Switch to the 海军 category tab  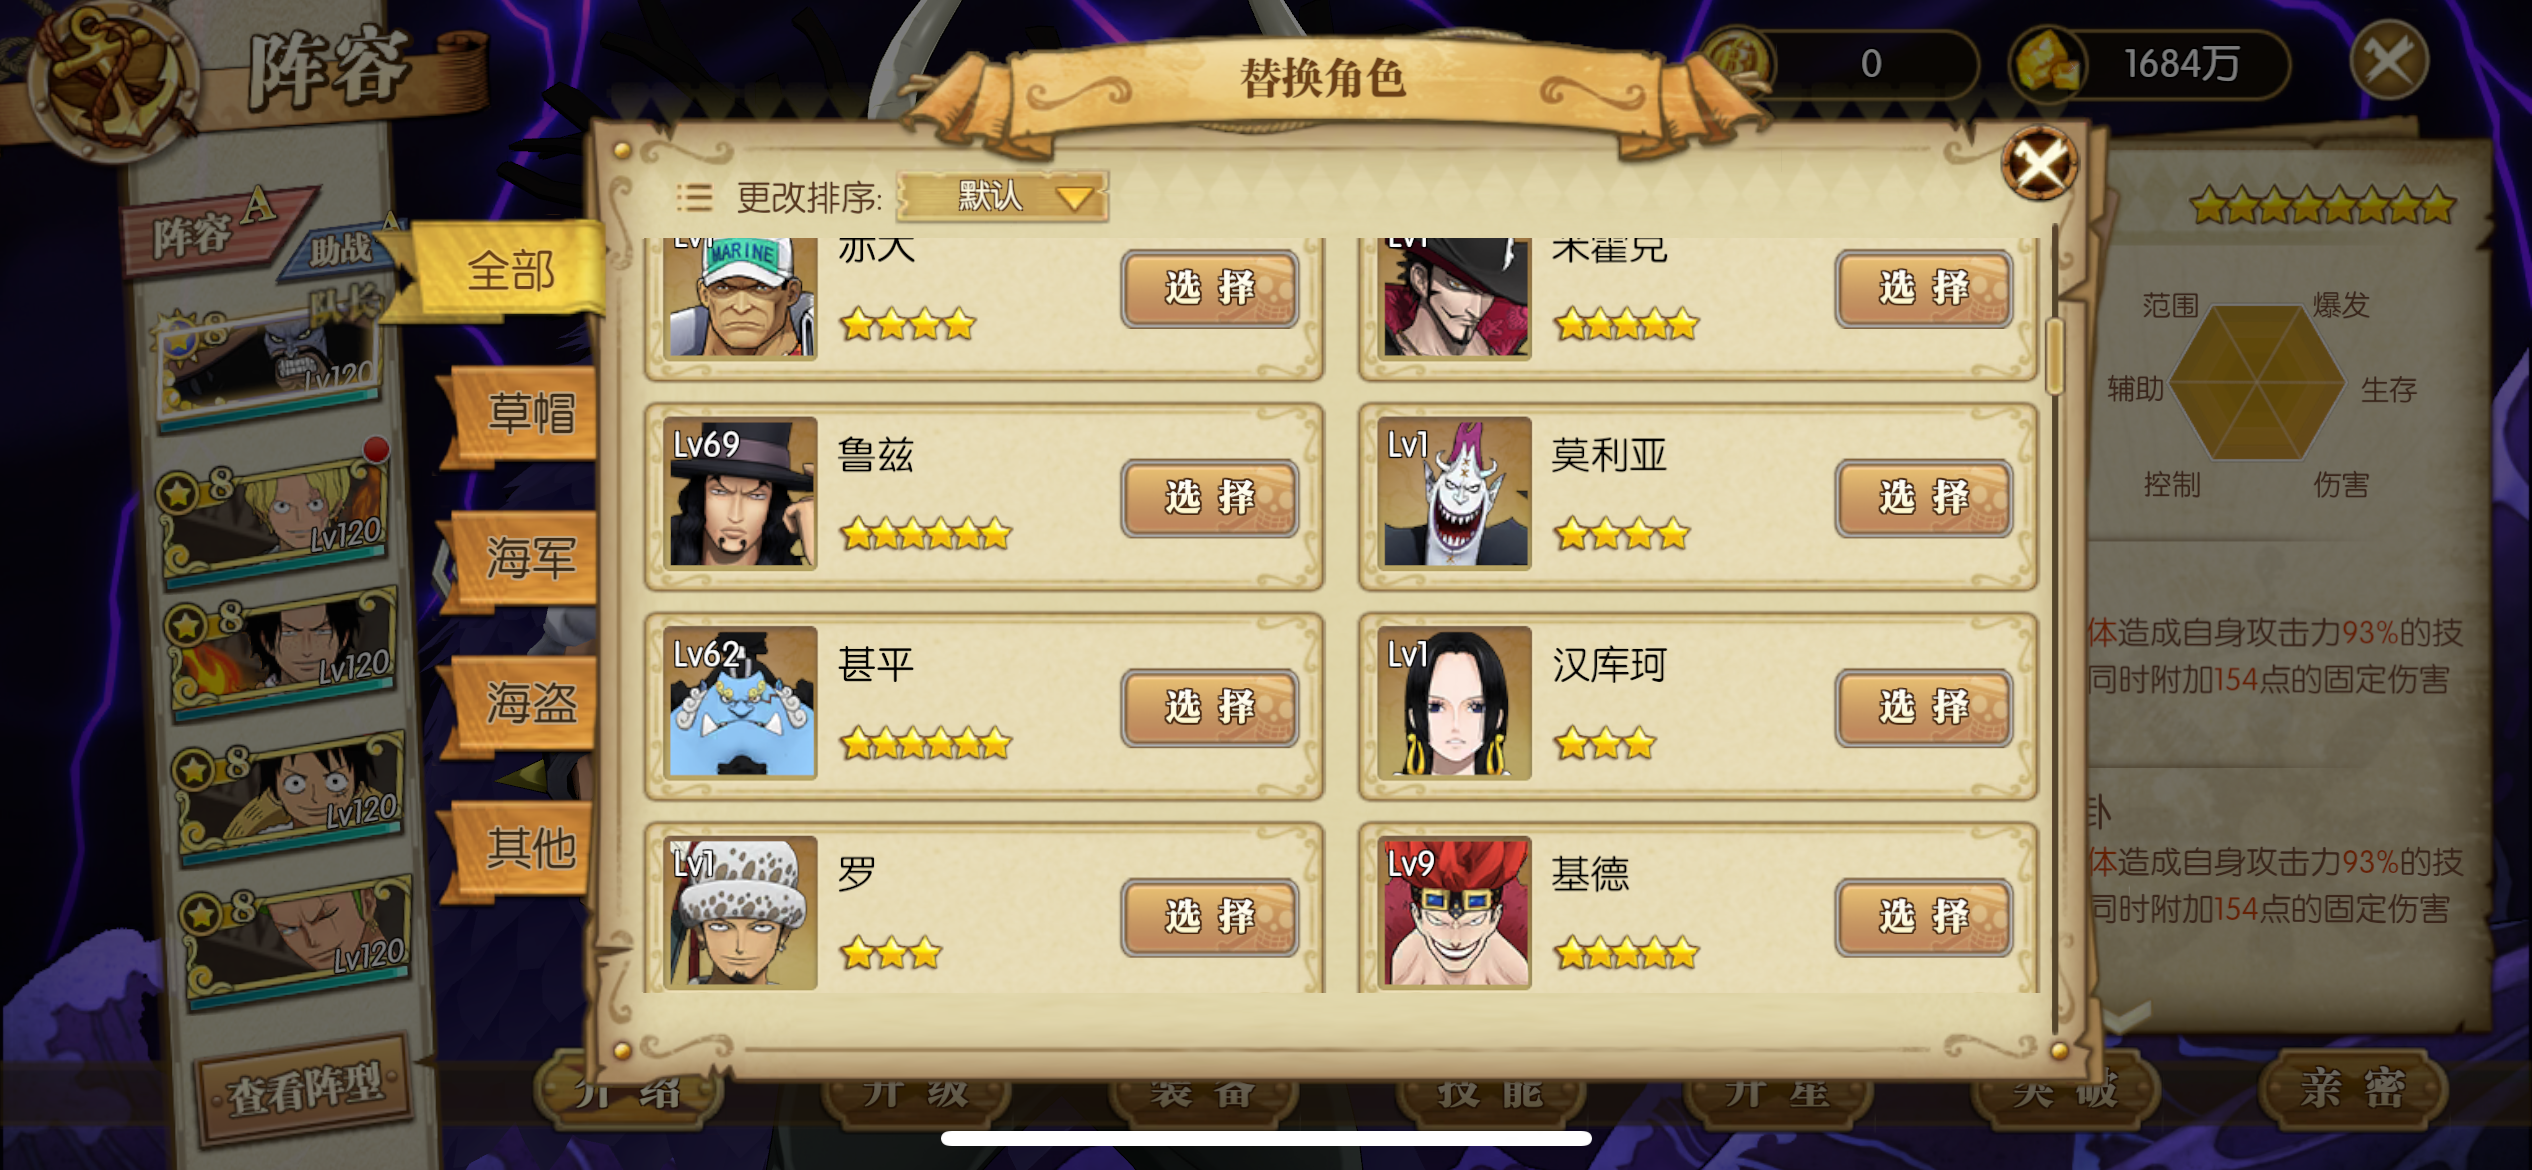point(527,558)
